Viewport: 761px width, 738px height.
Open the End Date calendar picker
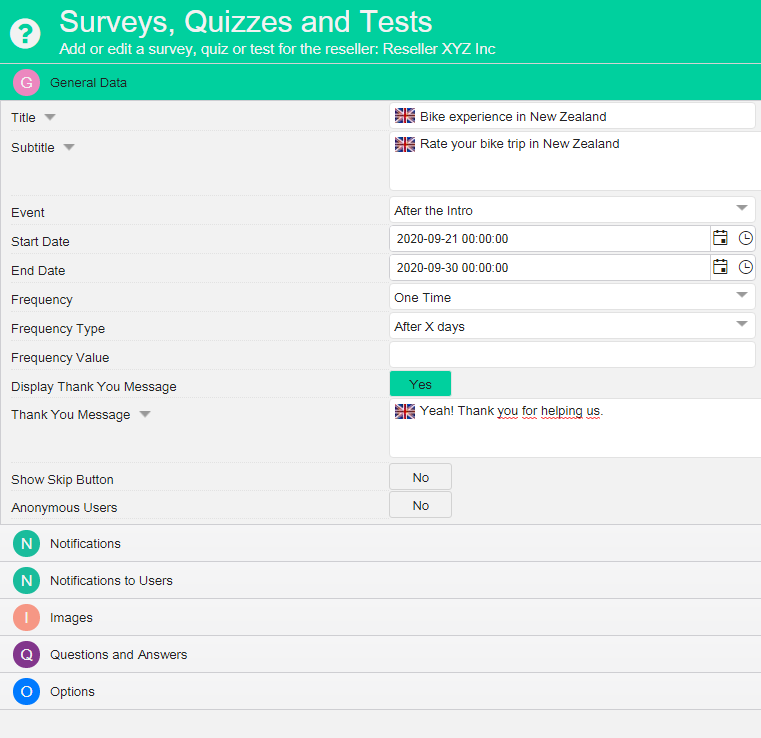[720, 267]
